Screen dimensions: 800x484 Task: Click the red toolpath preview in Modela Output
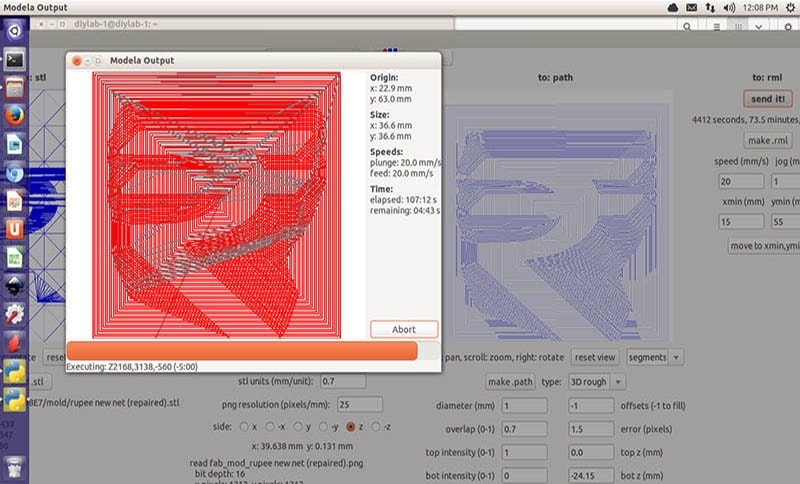[216, 205]
